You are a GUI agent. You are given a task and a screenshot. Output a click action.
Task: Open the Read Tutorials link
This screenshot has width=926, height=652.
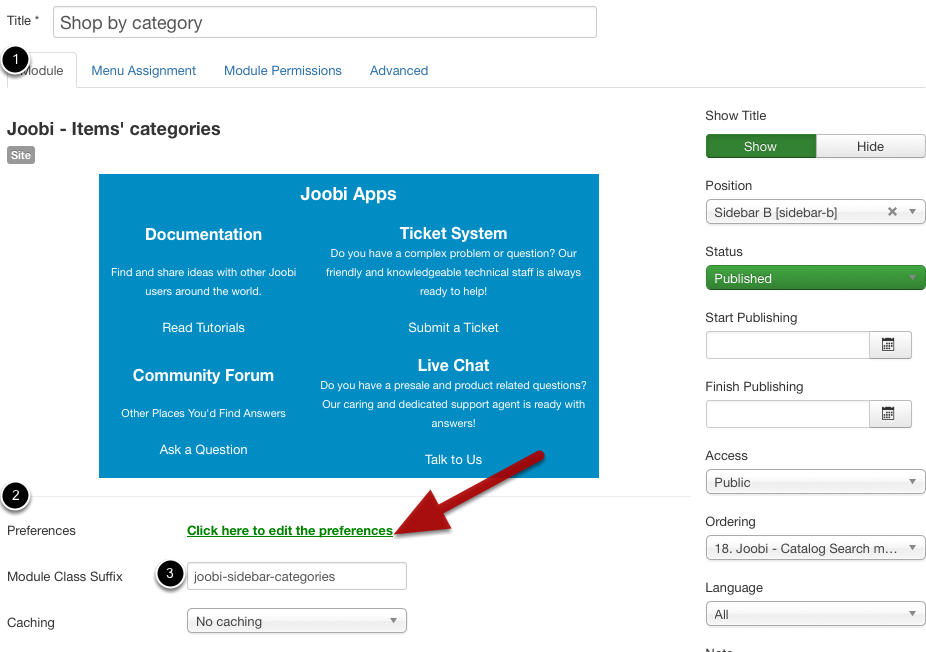203,328
